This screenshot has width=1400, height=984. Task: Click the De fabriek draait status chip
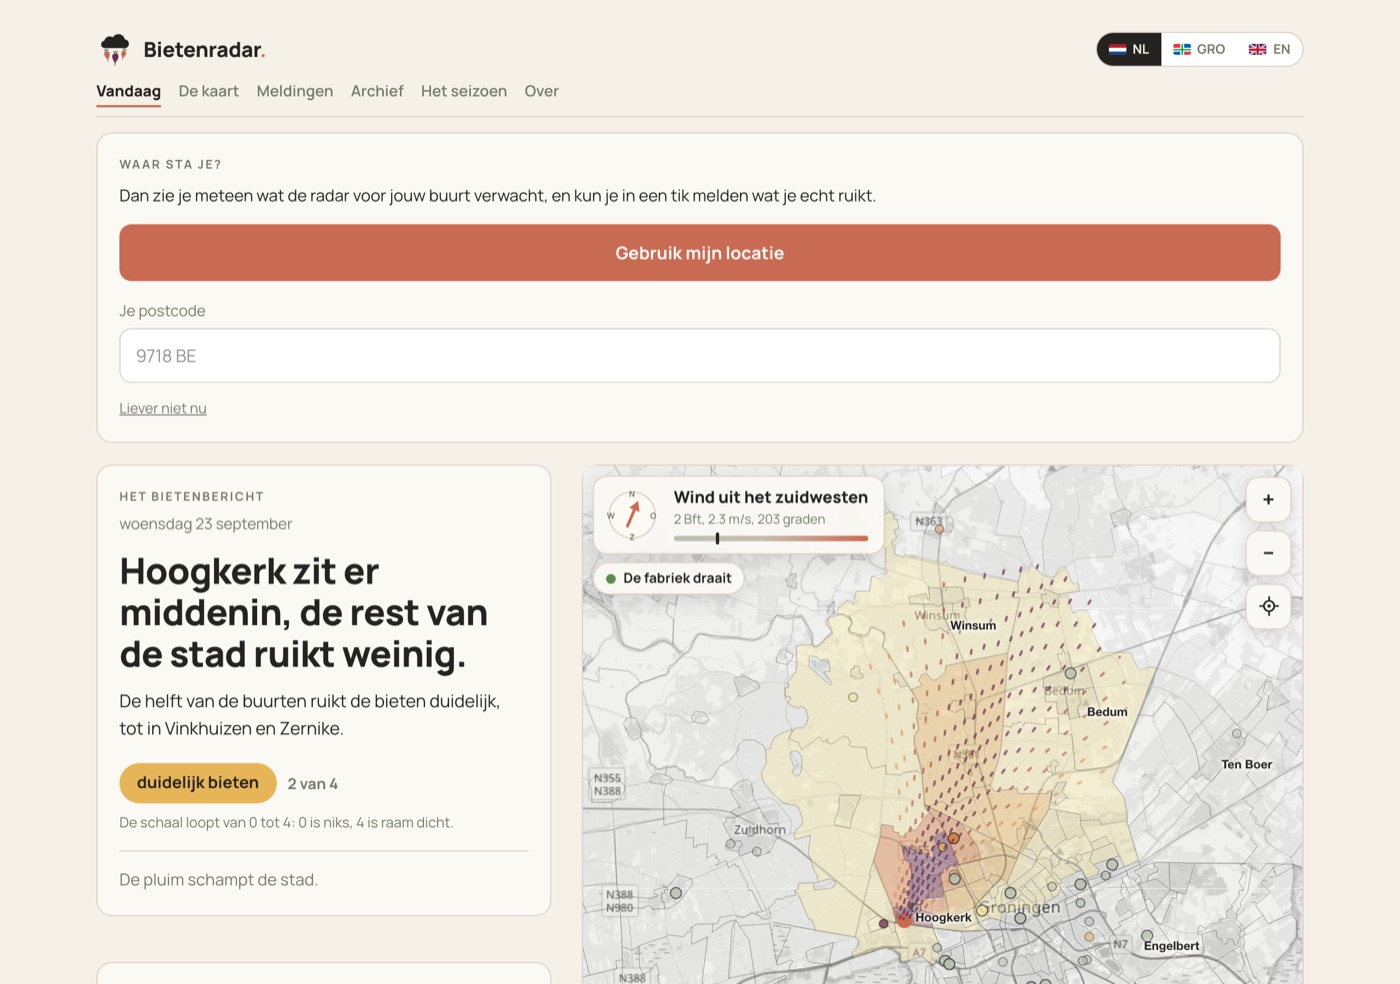[x=668, y=578]
